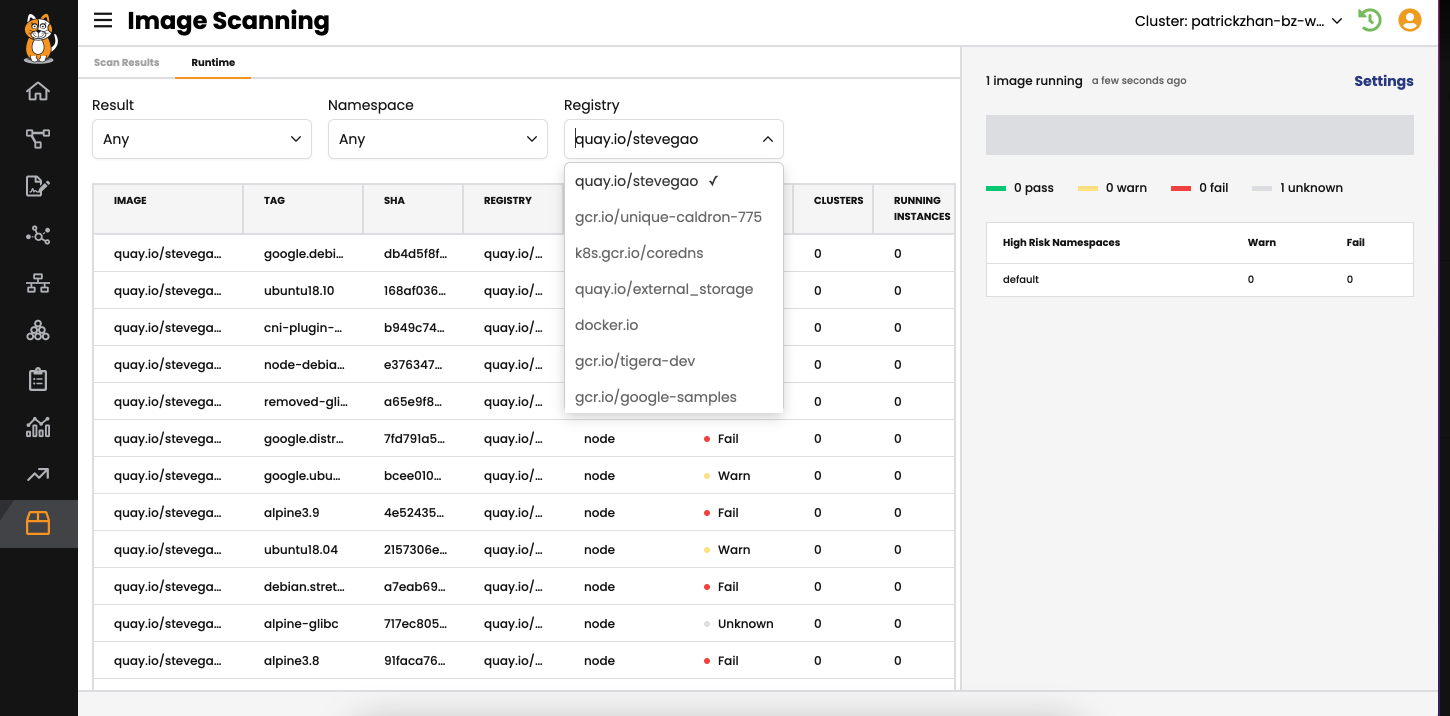Open the Service Graph sidebar icon
This screenshot has height=716, width=1450.
(x=38, y=139)
